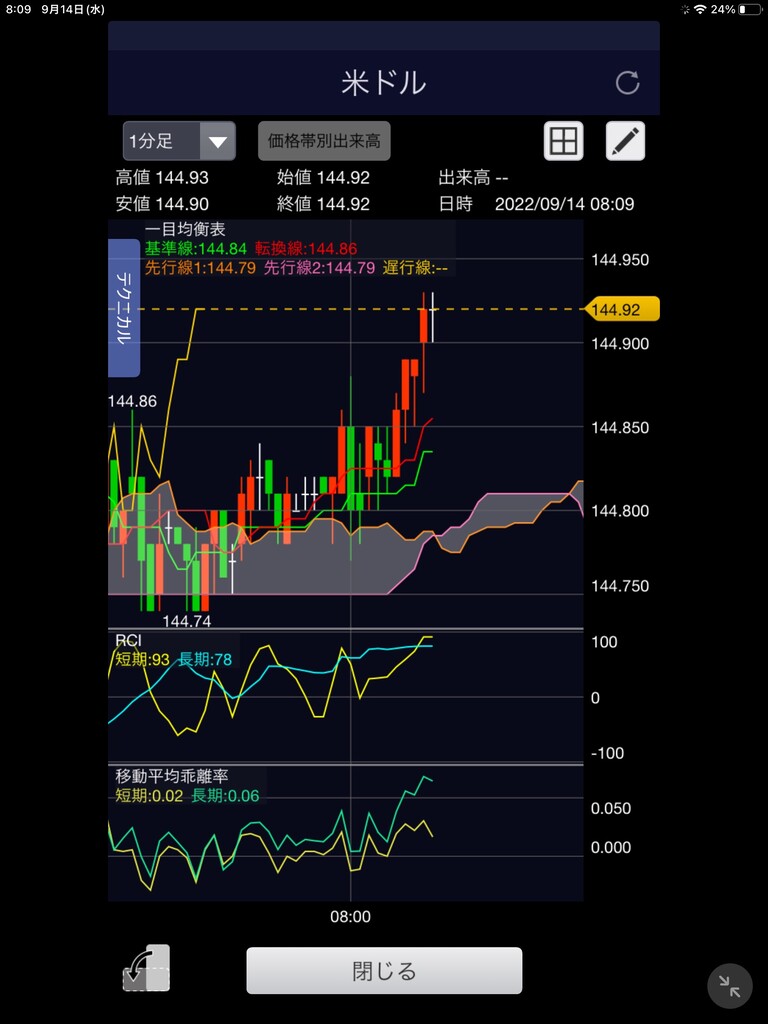Tap the 先行線2:144.79 legend
768x1024 pixels.
click(319, 268)
